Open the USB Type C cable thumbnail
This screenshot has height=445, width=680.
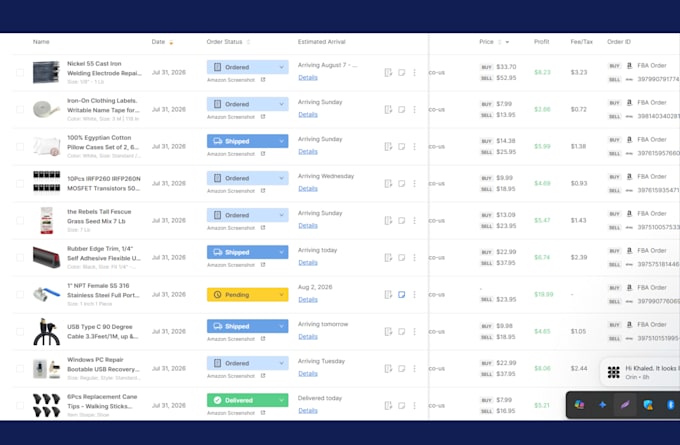coord(46,332)
